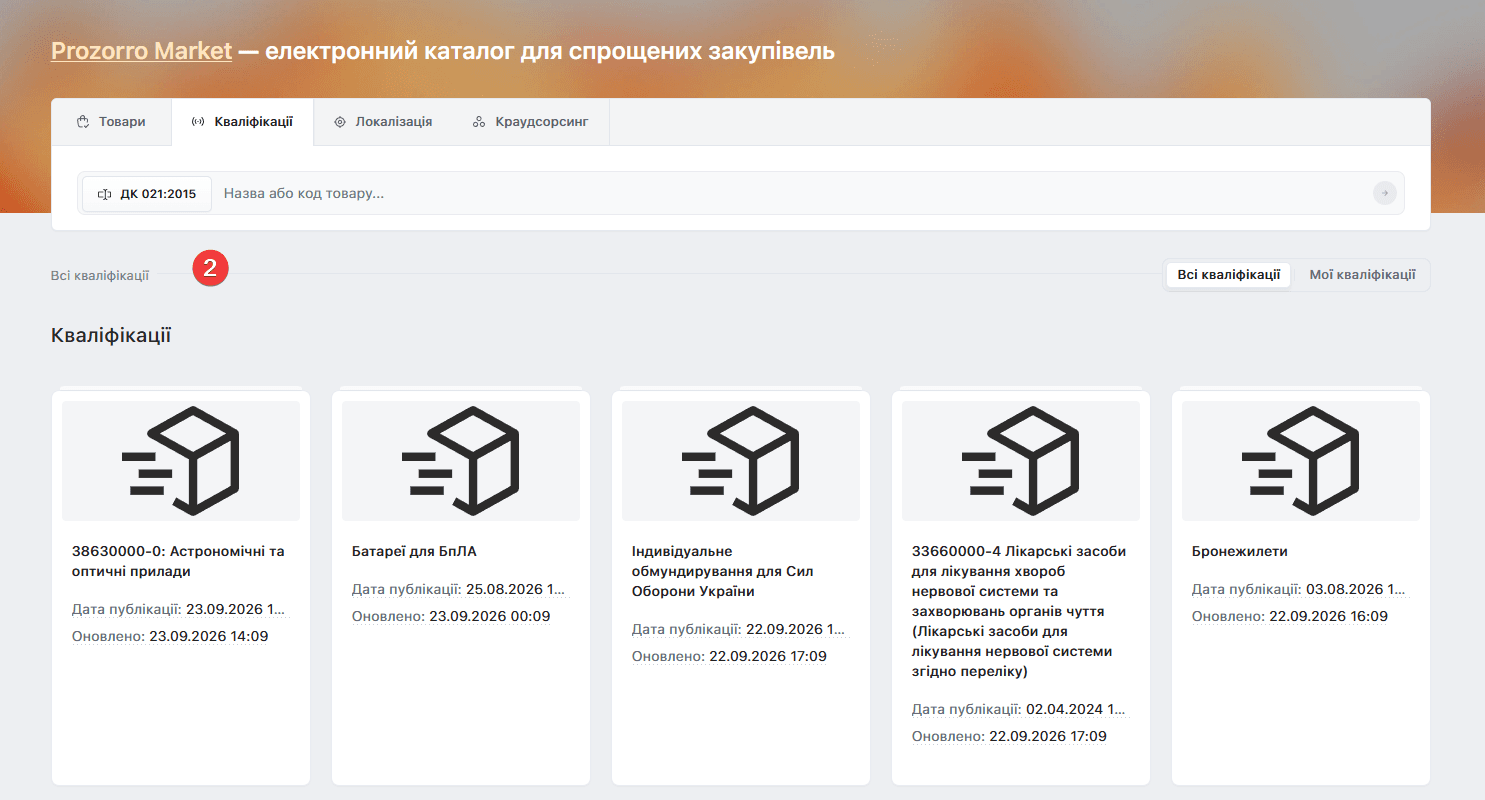Open the ДК 021:2015 classifier selector

point(147,193)
